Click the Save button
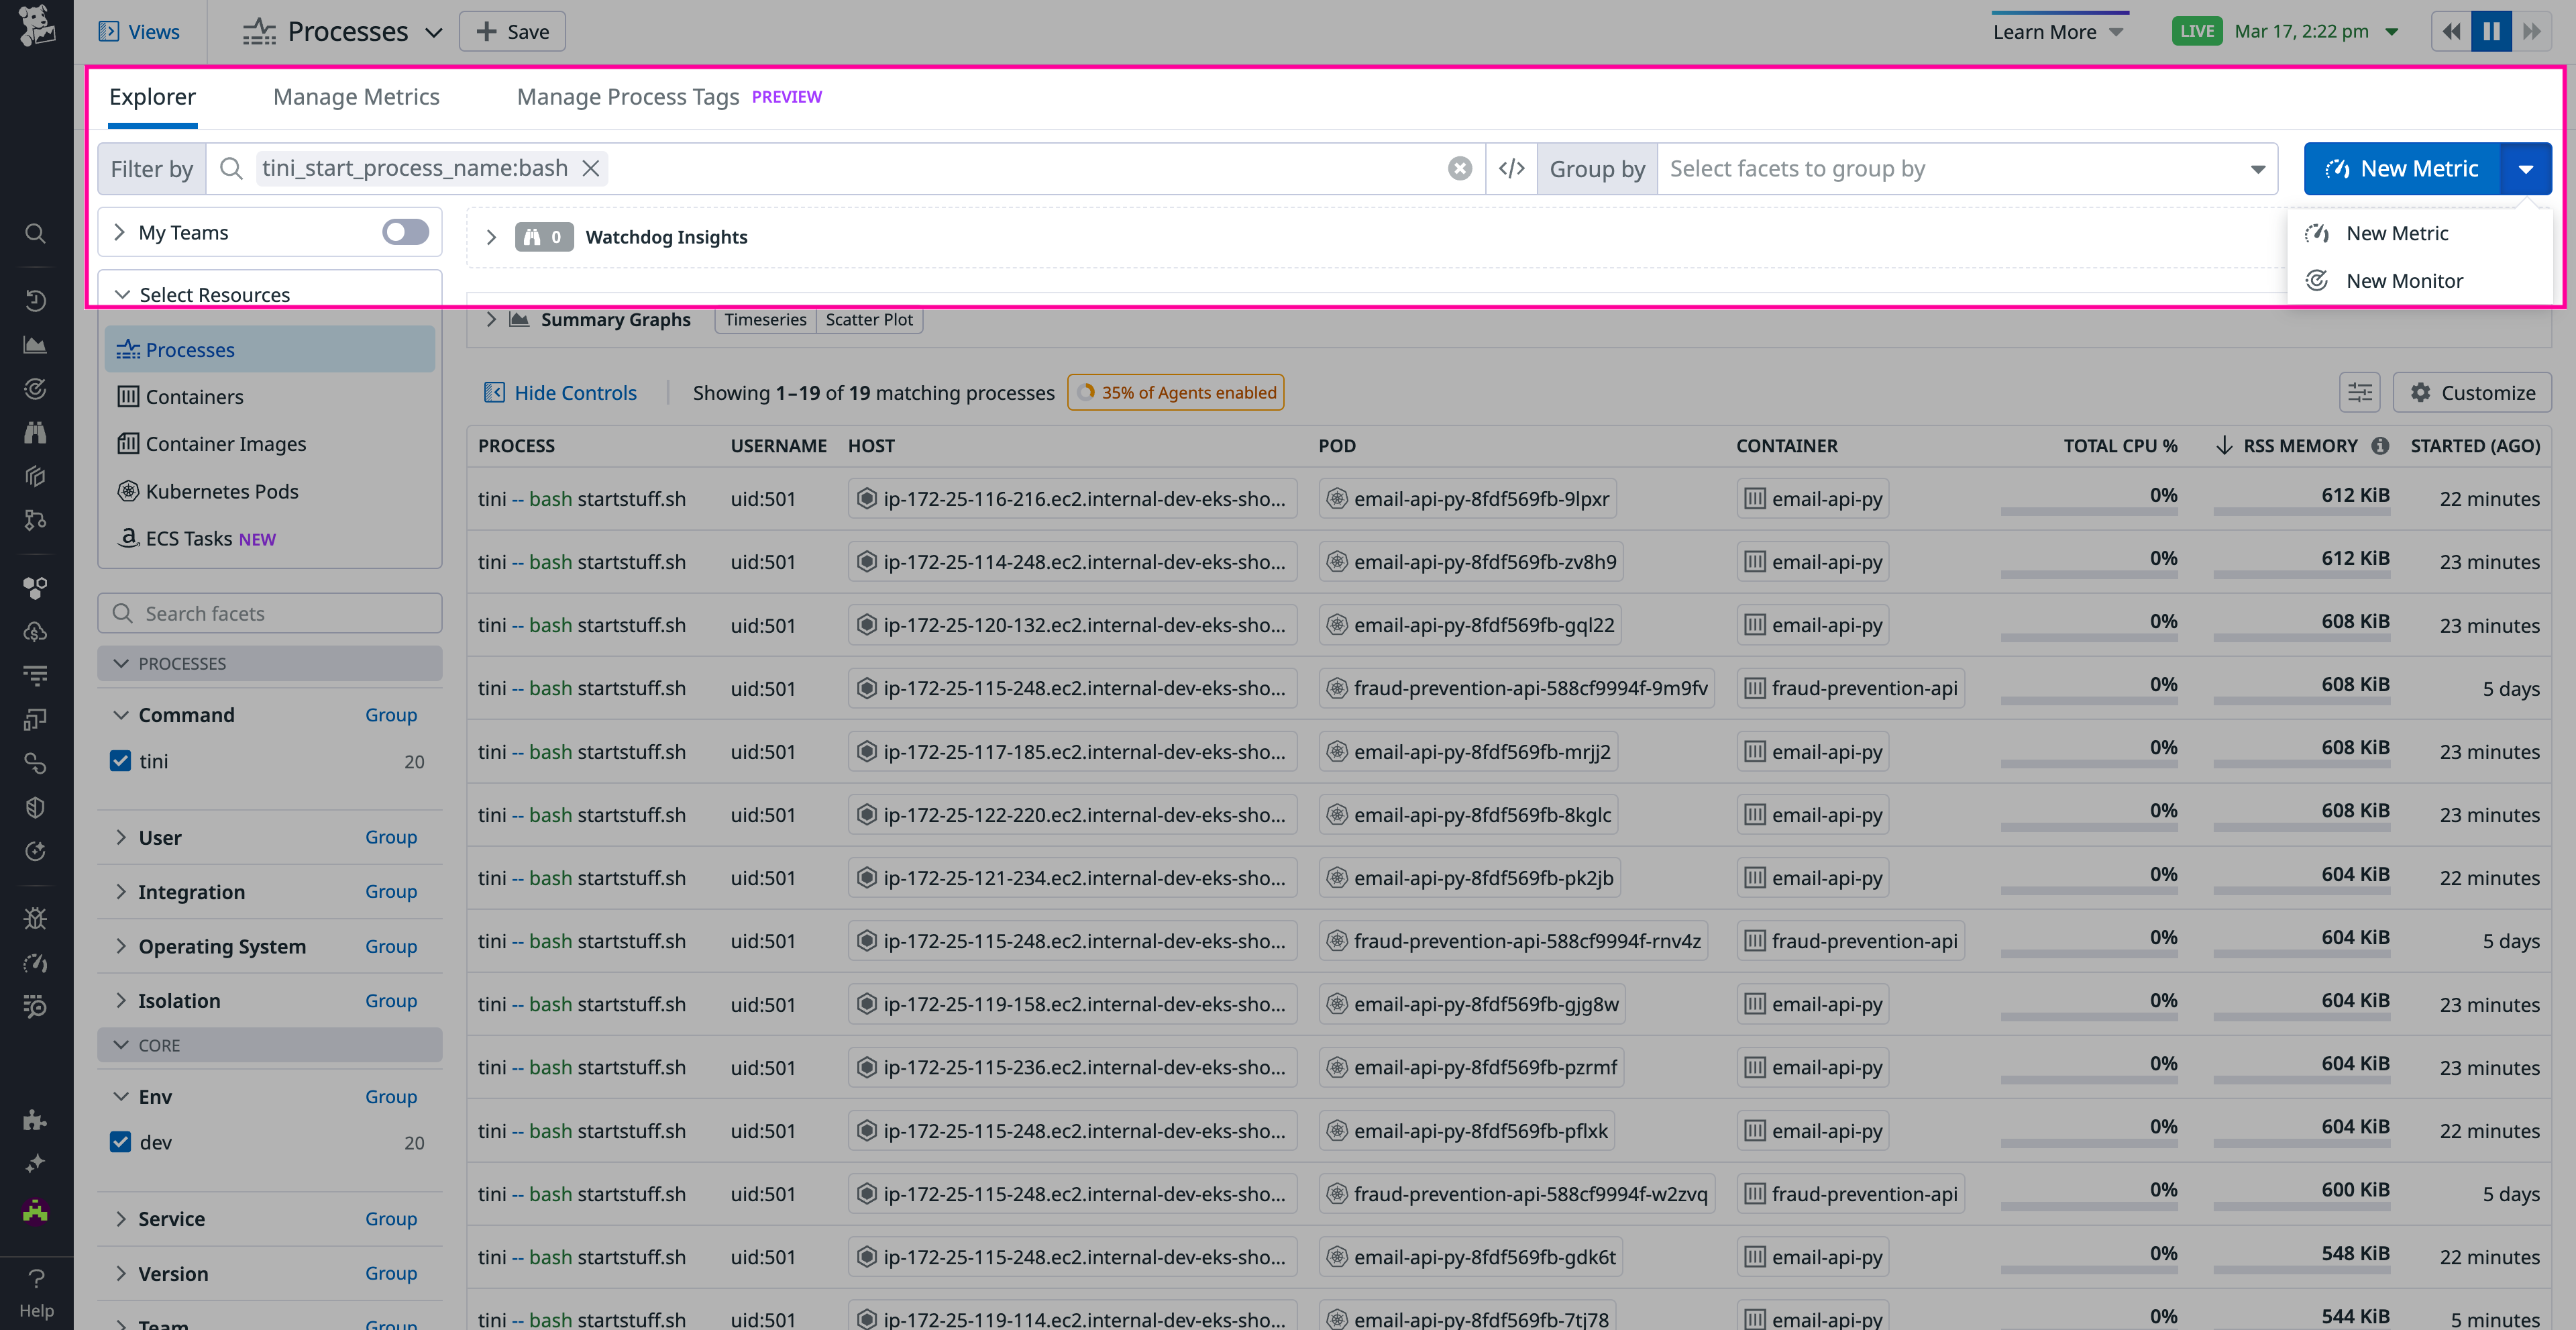The image size is (2576, 1330). (x=511, y=31)
